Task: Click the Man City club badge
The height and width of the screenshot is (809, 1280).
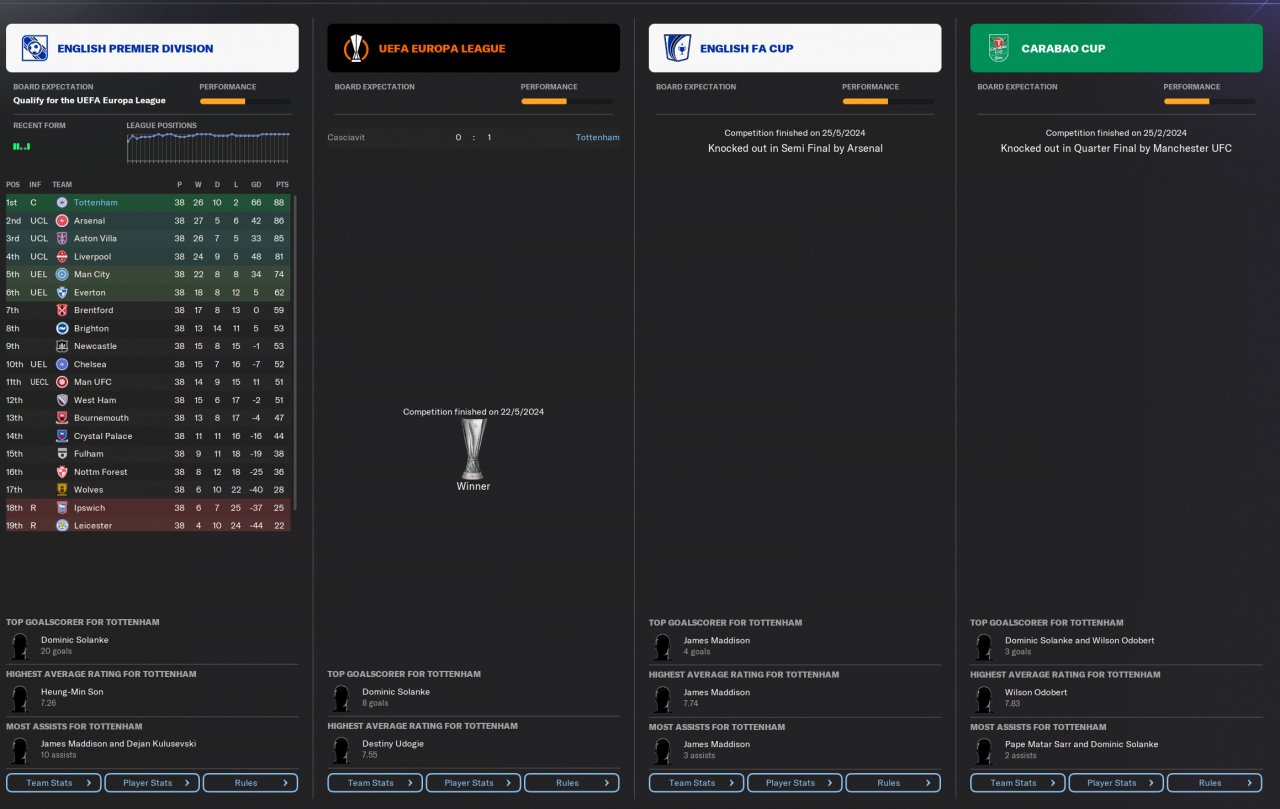Action: [62, 275]
